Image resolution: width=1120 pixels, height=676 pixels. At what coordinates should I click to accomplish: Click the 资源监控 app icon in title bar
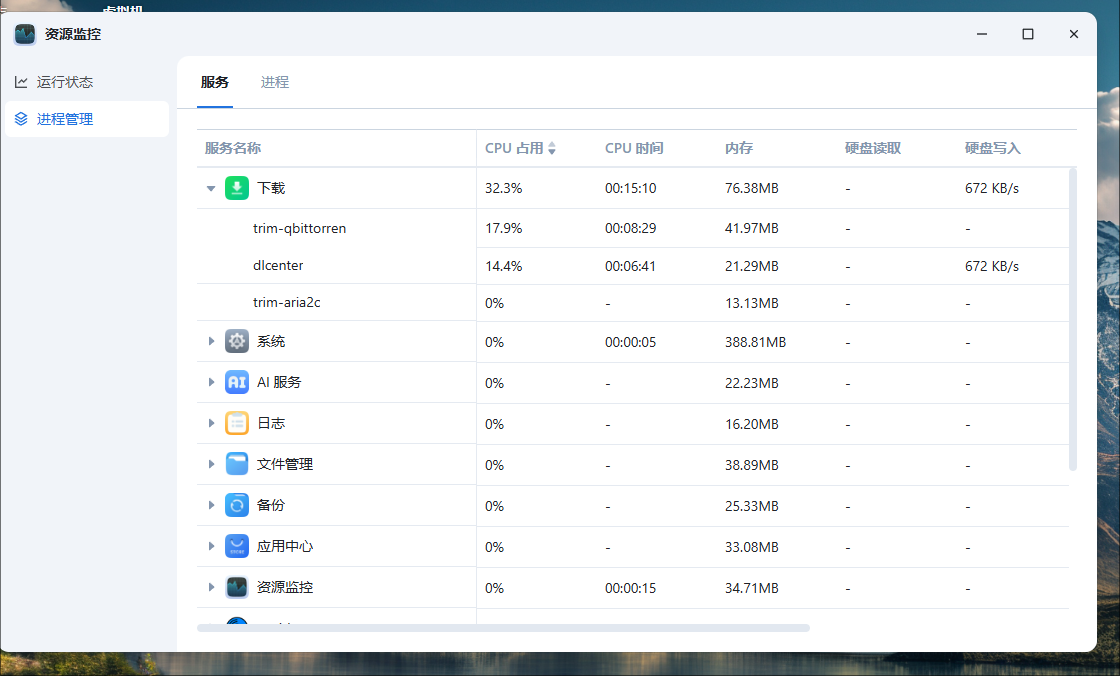click(25, 34)
